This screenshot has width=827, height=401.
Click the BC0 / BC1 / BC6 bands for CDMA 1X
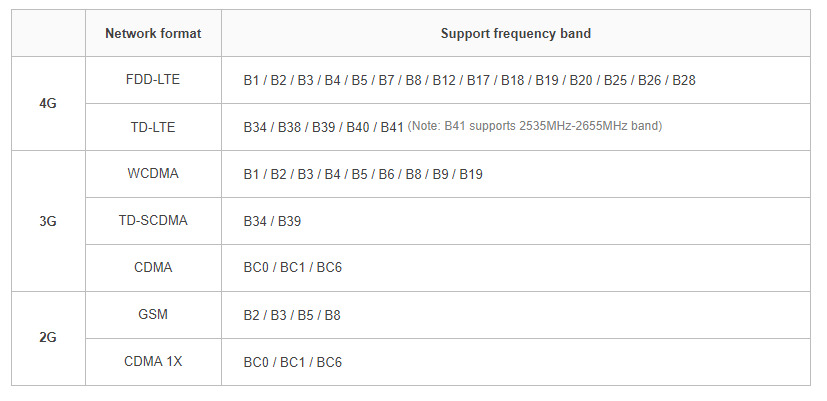[x=293, y=362]
